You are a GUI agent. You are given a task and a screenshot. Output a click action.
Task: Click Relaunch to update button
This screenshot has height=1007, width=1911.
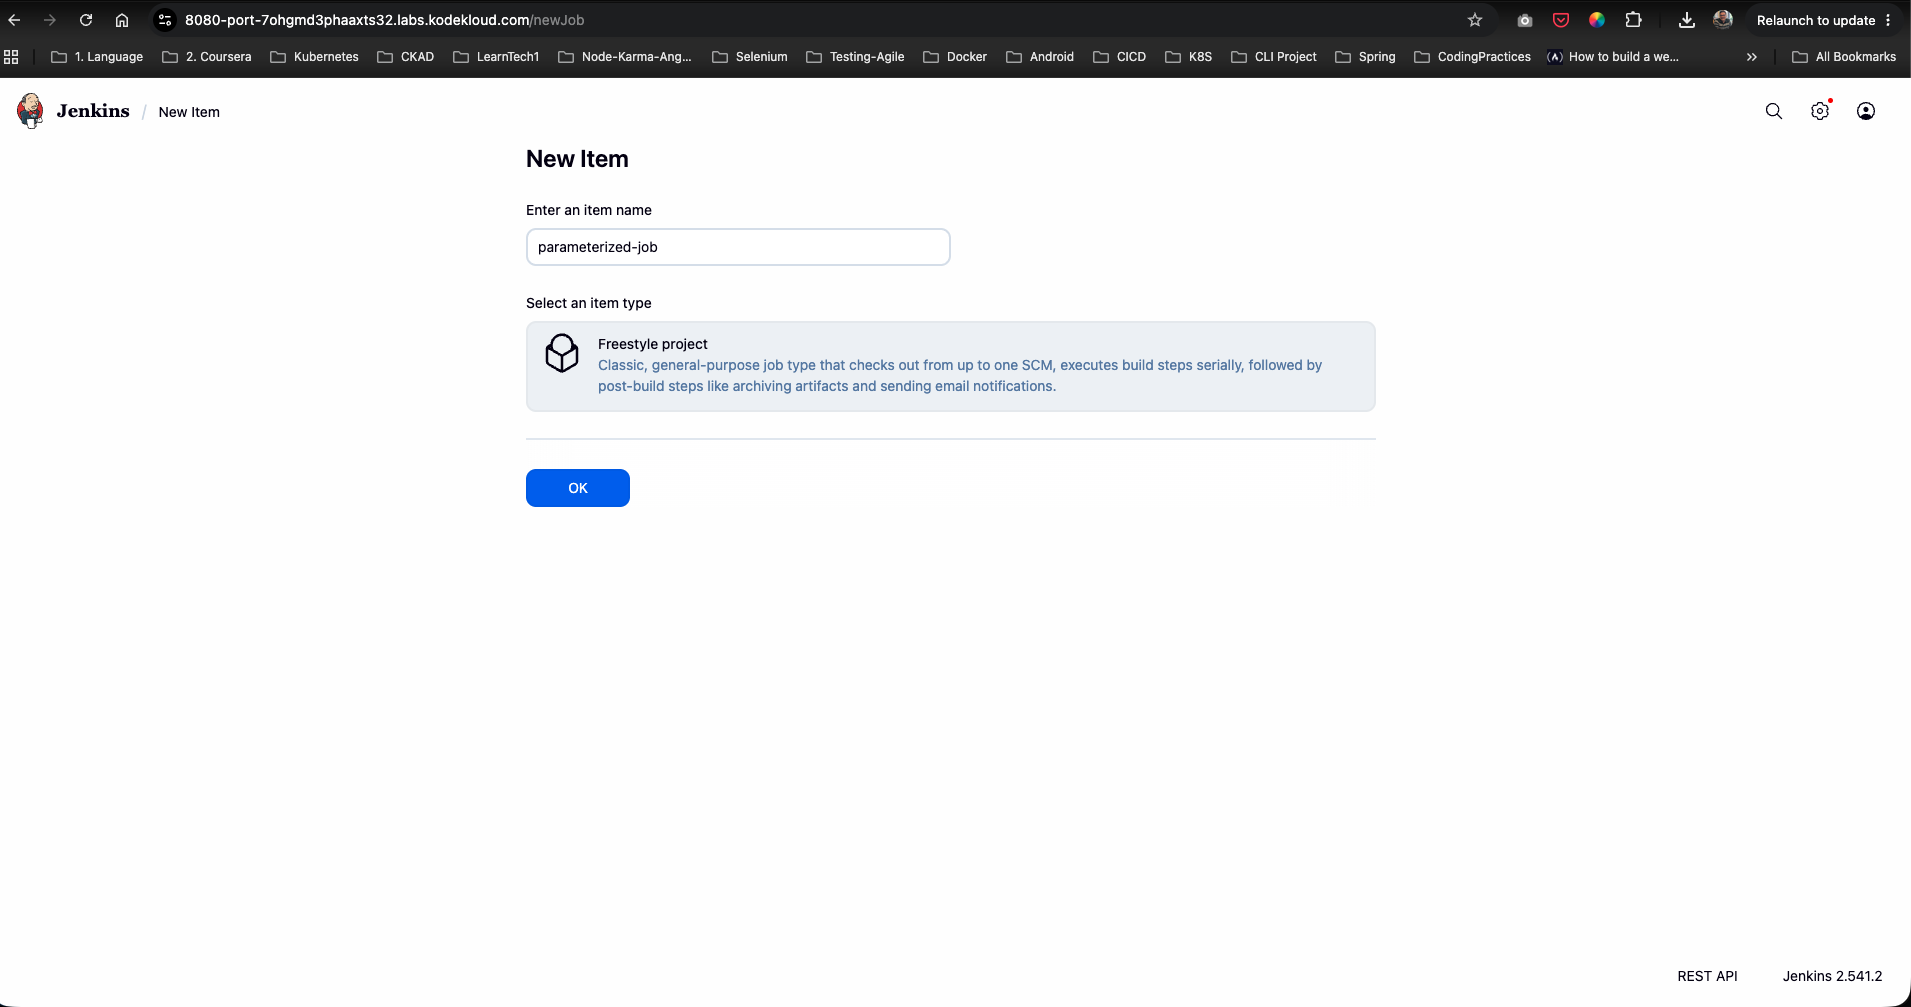tap(1815, 20)
